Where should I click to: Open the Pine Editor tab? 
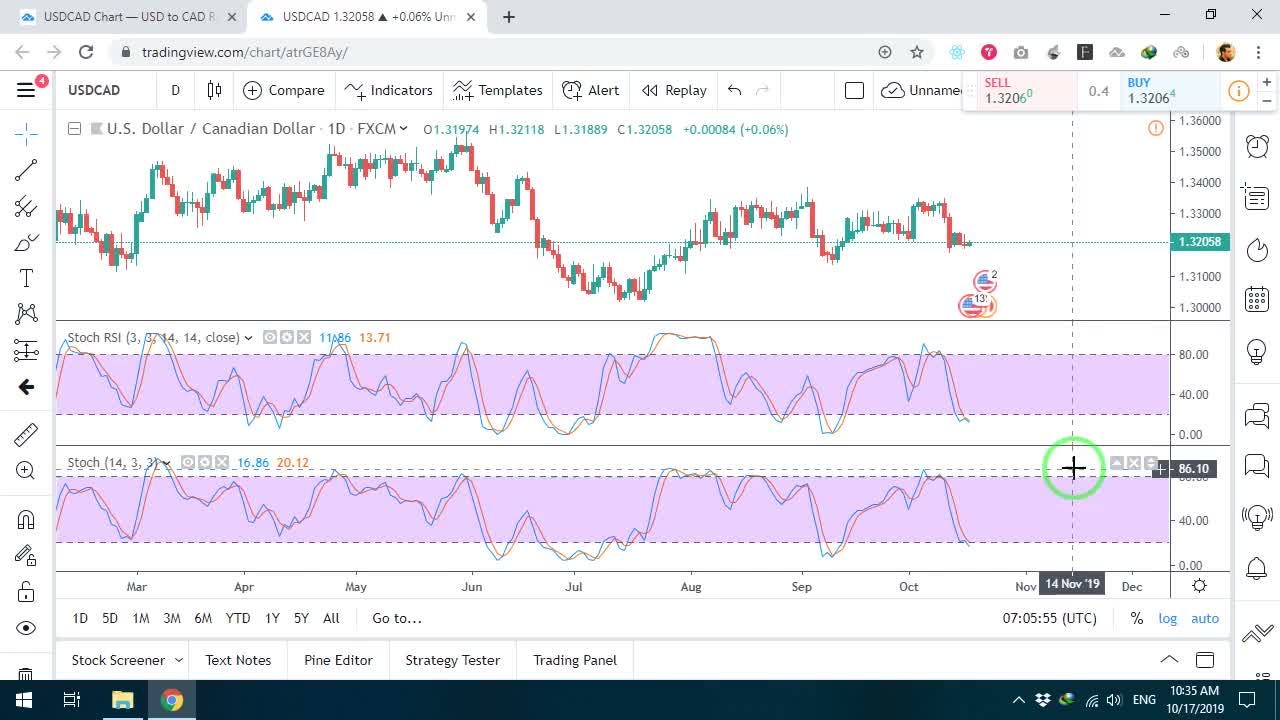click(x=338, y=660)
